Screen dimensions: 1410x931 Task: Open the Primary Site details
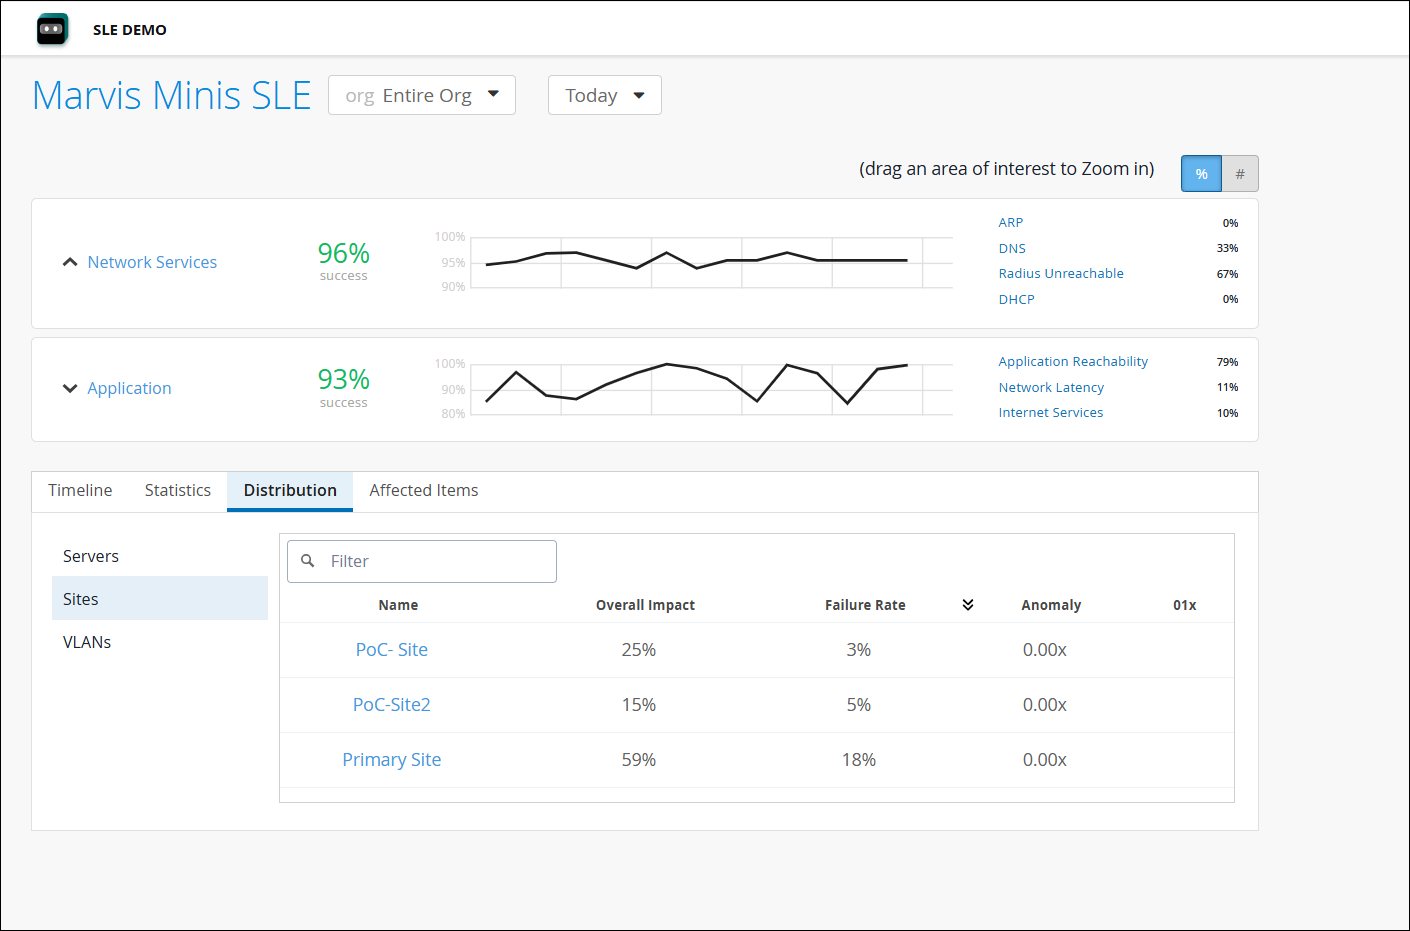click(392, 759)
